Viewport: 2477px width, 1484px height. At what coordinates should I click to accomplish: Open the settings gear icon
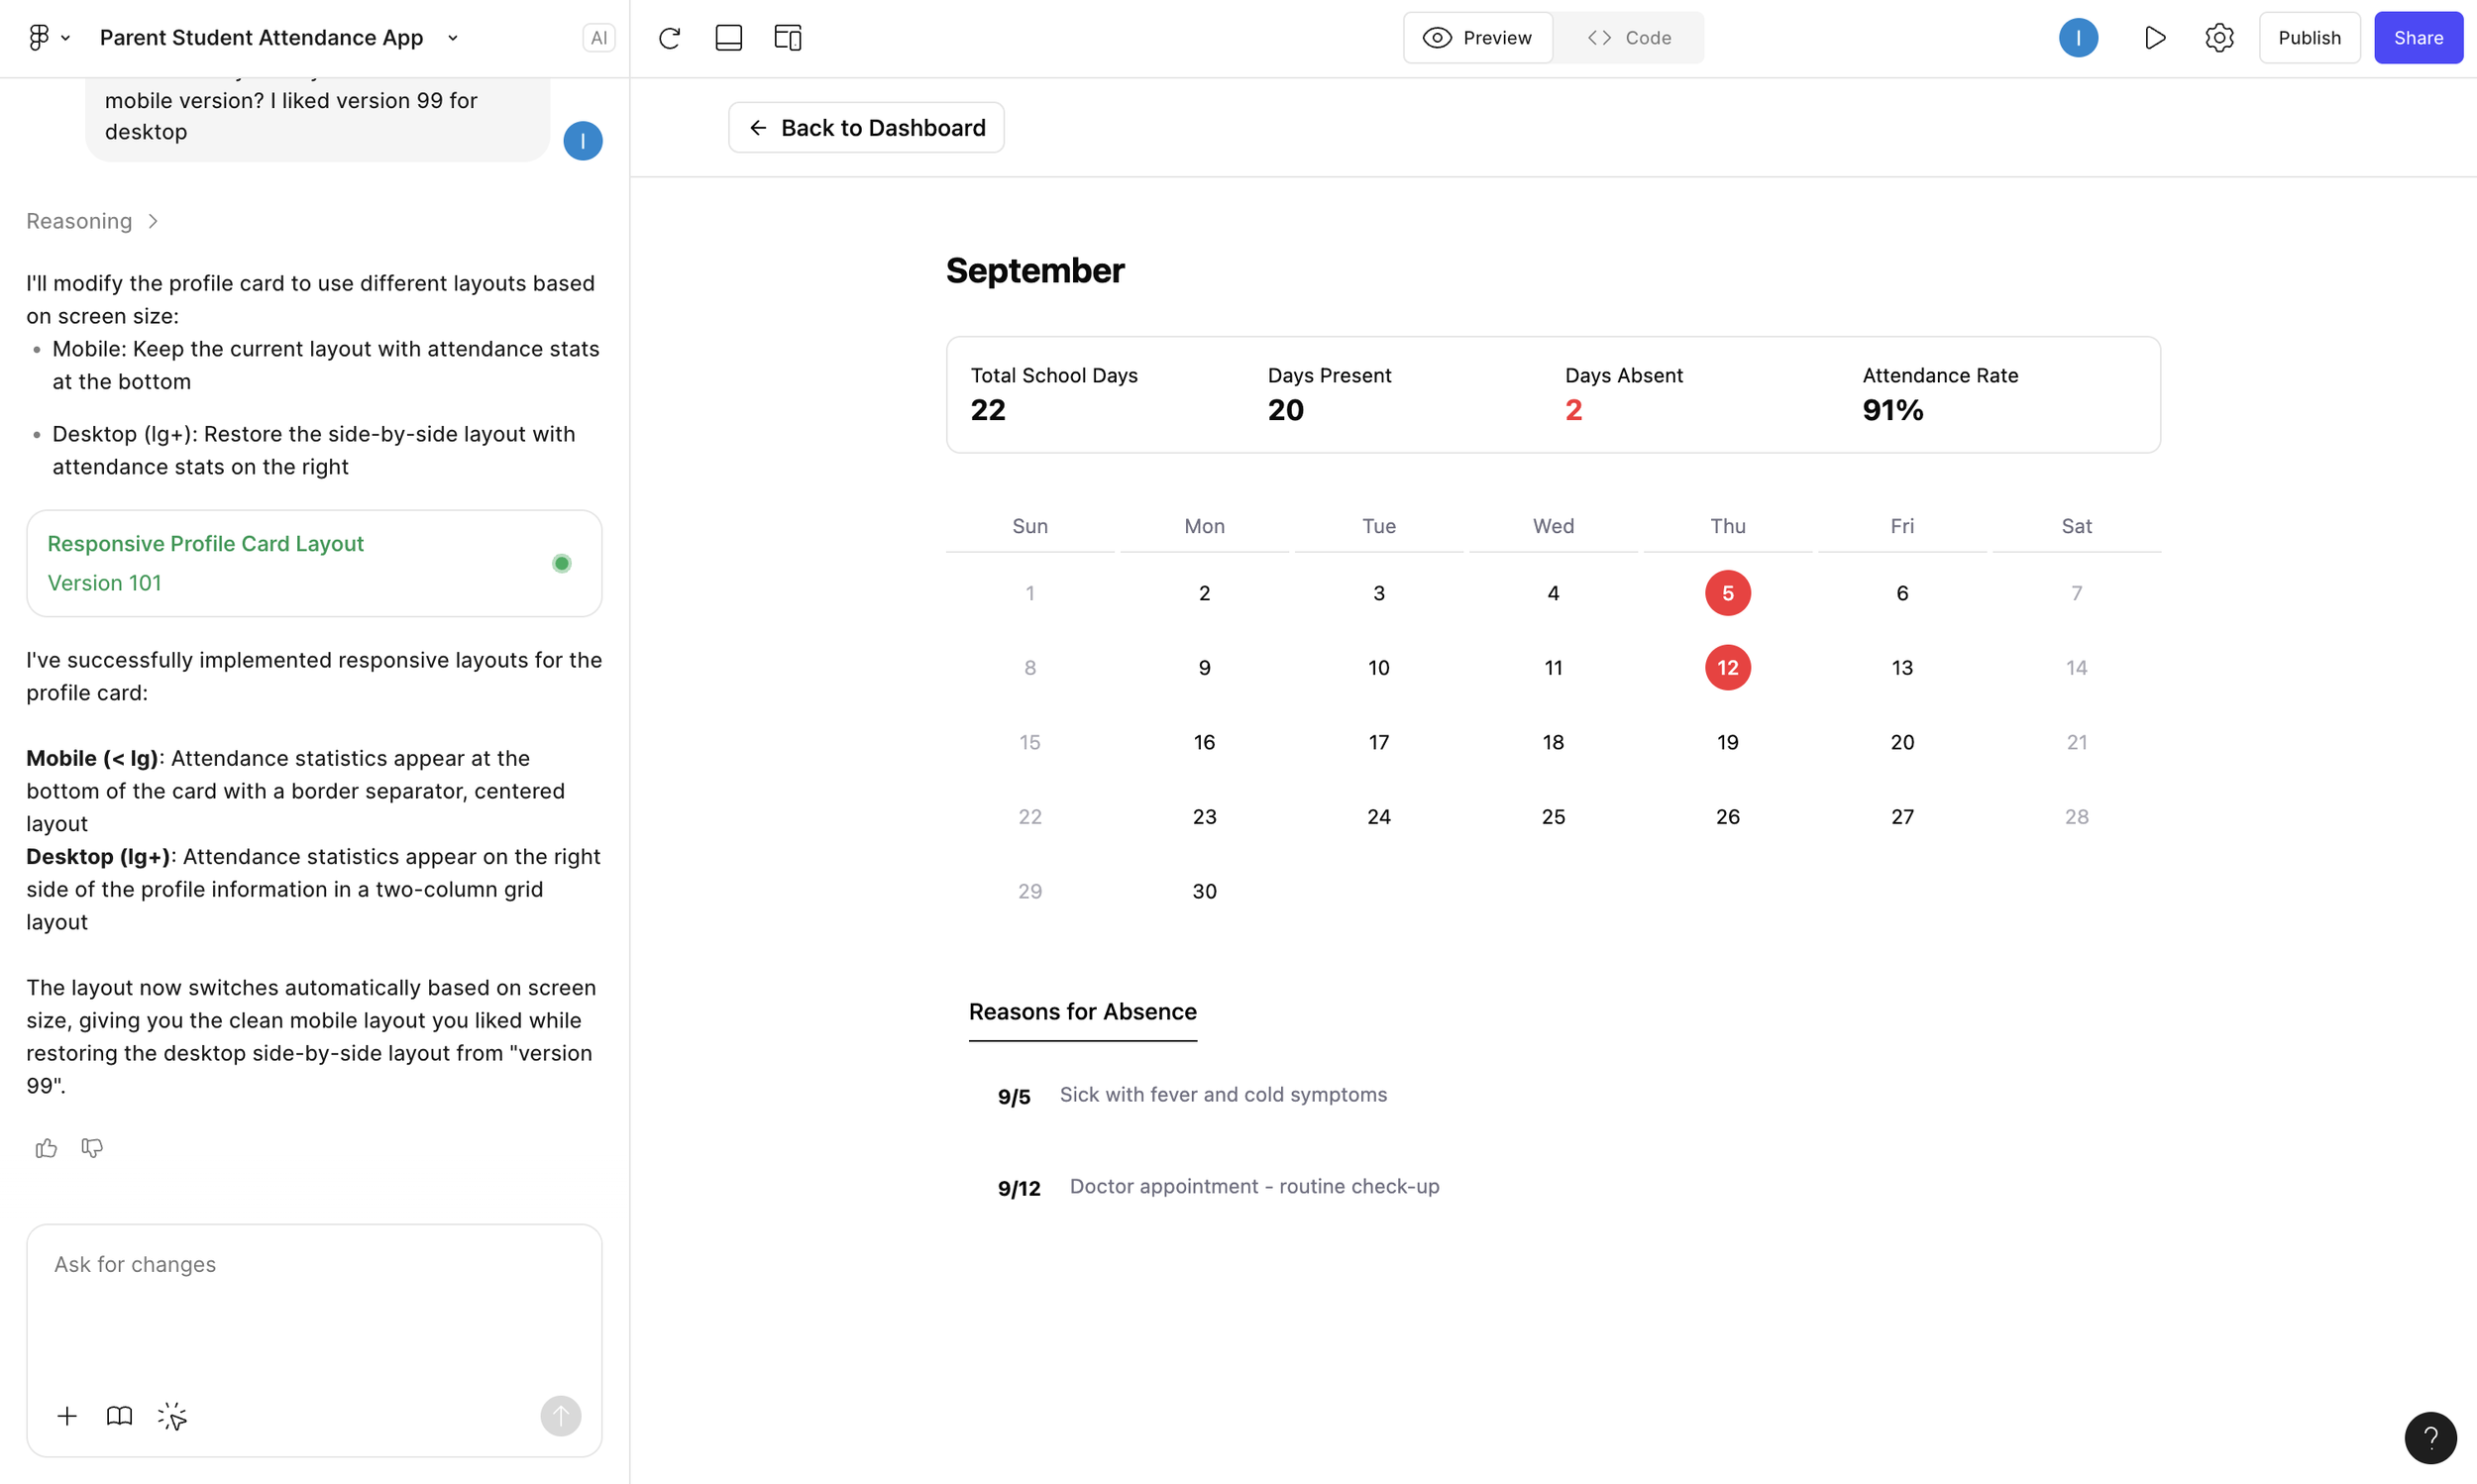[2219, 38]
